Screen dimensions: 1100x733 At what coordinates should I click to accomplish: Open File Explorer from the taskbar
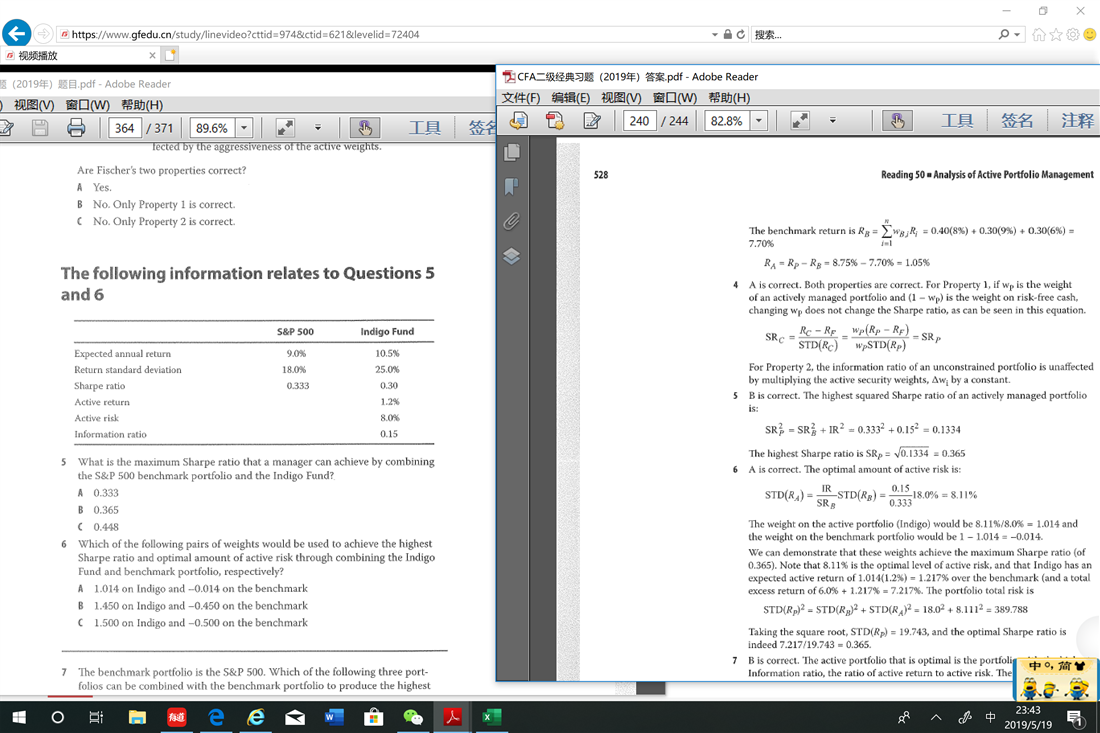tap(137, 717)
